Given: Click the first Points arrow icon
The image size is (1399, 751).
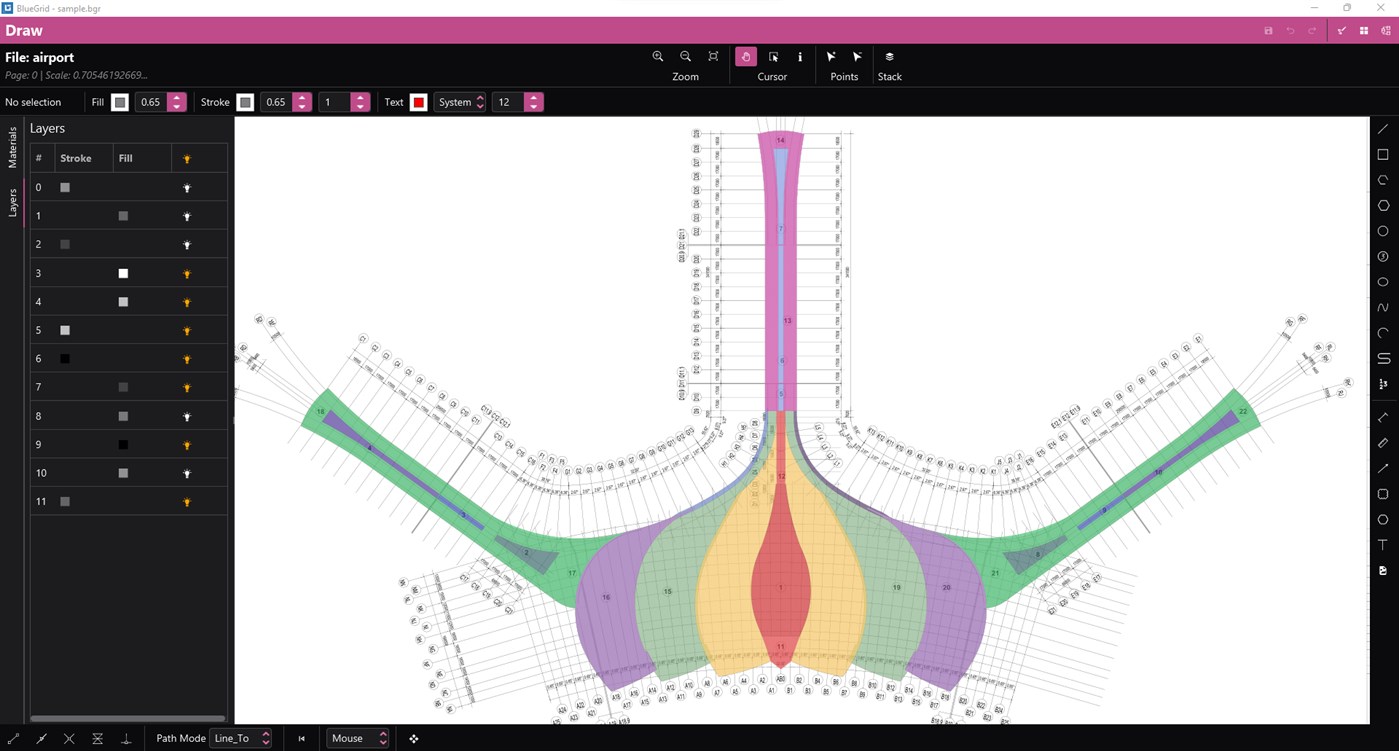Looking at the screenshot, I should tap(831, 57).
